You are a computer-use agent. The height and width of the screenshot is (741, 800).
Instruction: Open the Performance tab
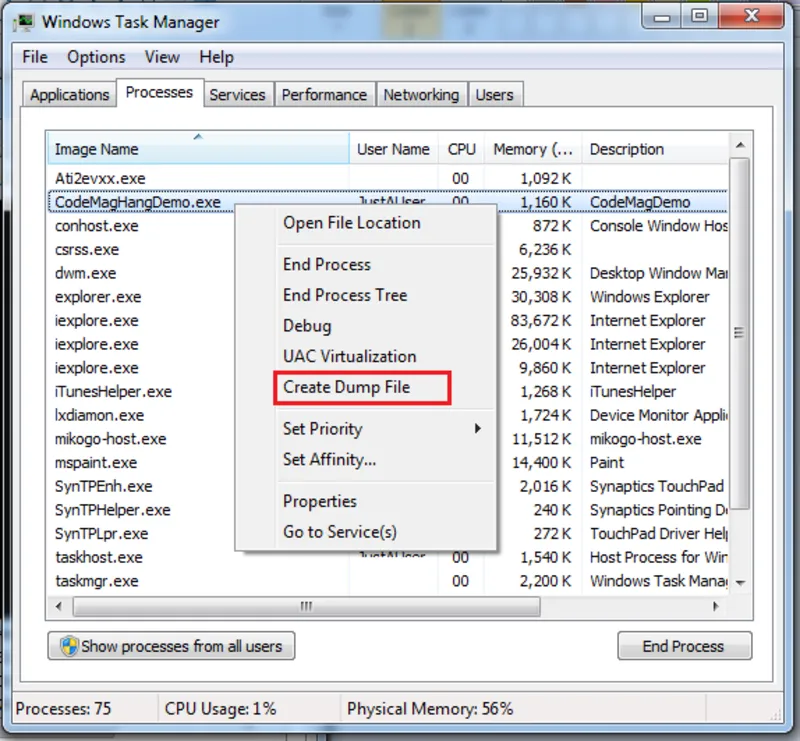coord(324,94)
